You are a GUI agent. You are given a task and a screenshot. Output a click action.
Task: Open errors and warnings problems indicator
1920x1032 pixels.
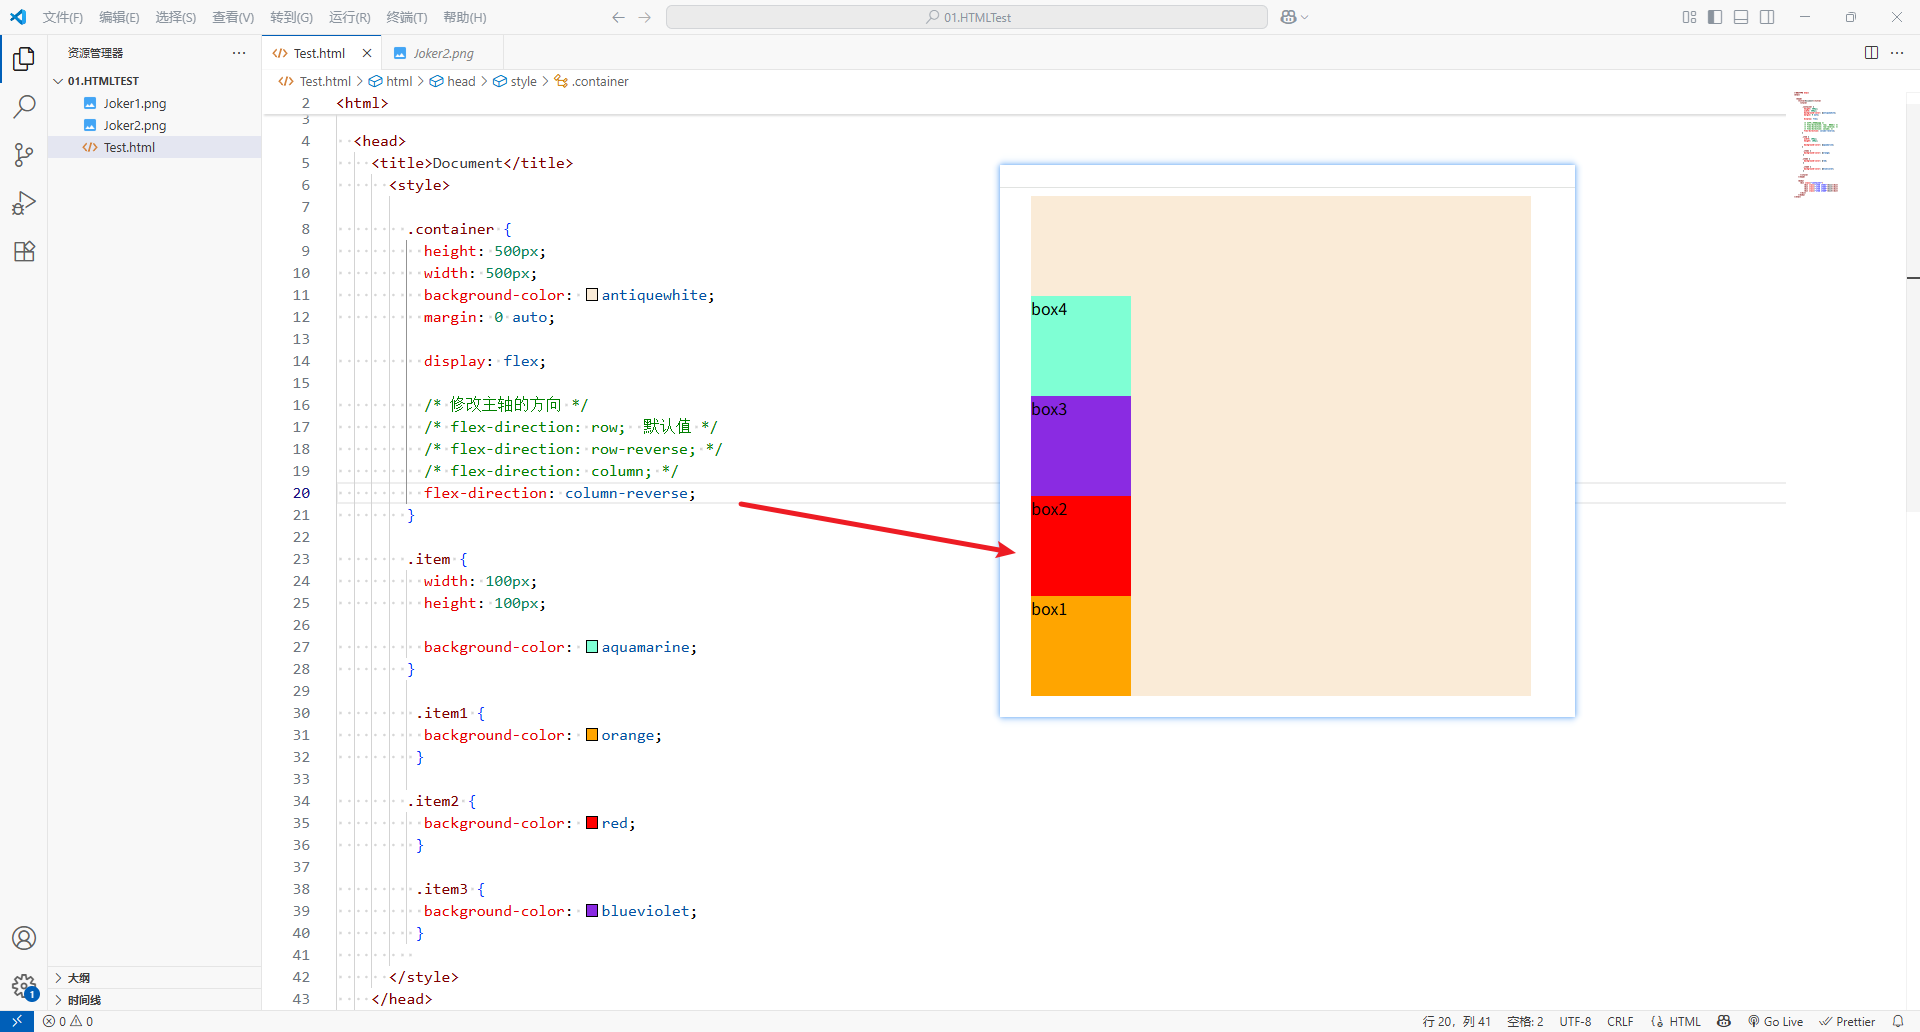(68, 1021)
